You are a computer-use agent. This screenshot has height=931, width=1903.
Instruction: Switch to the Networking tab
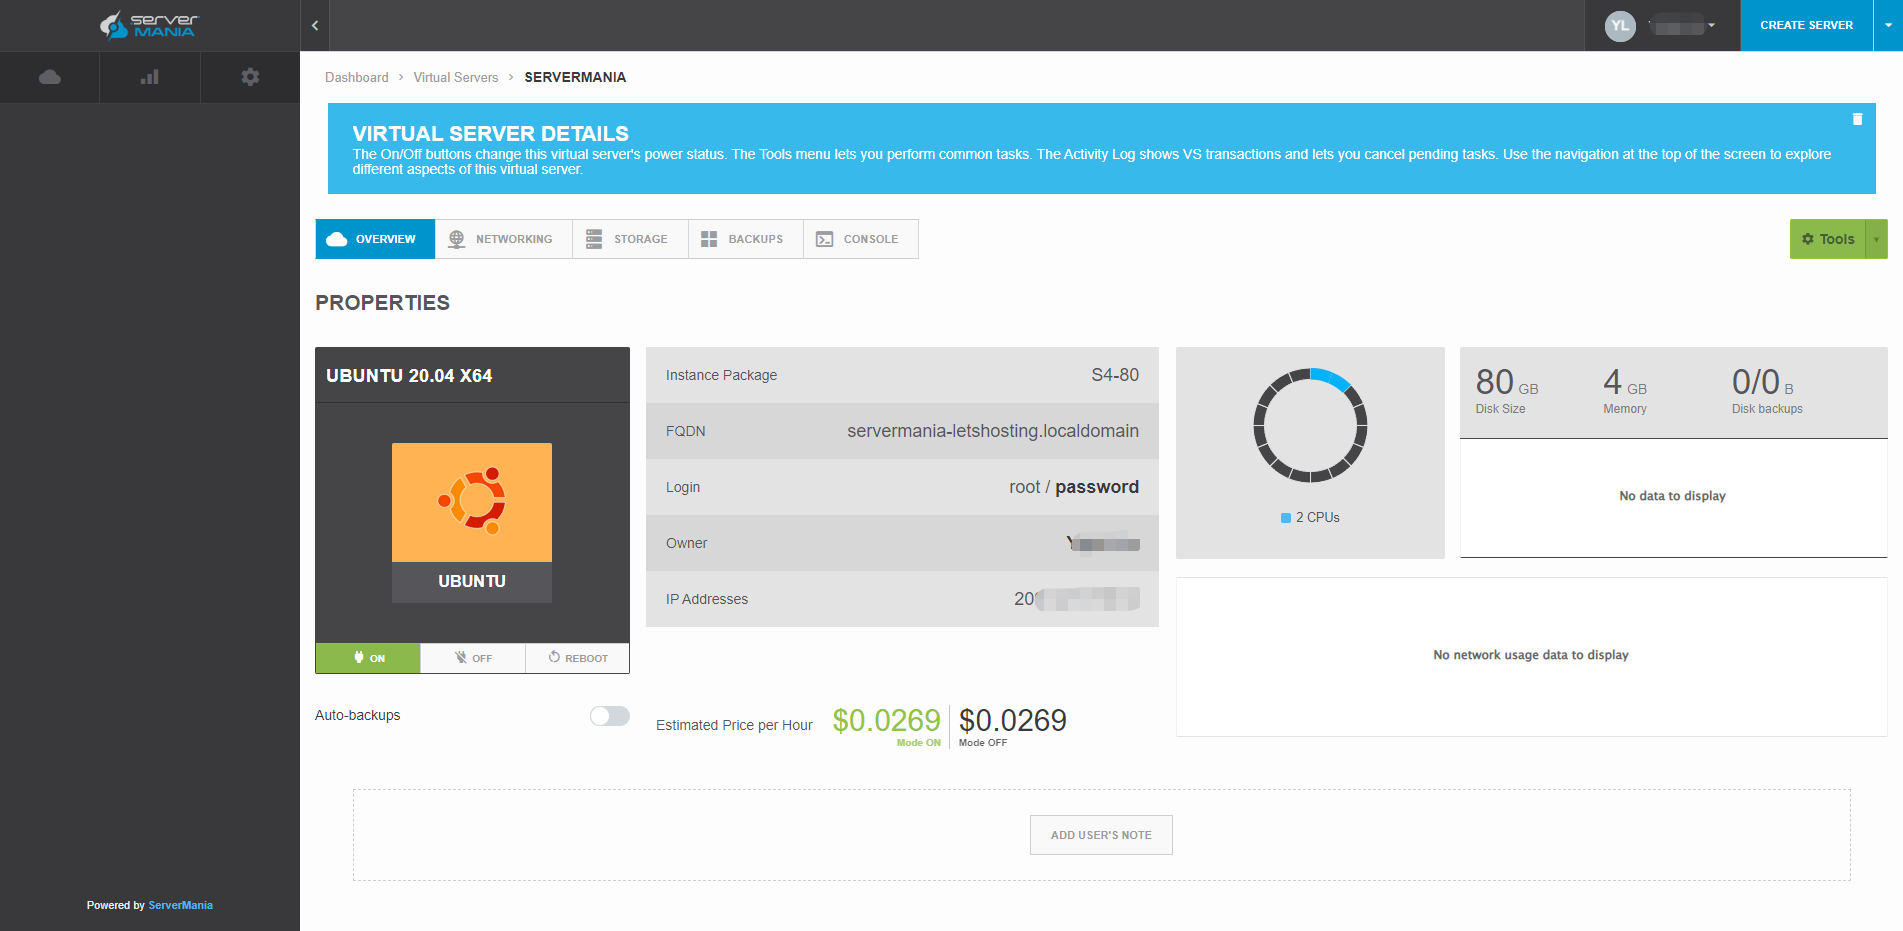click(504, 239)
